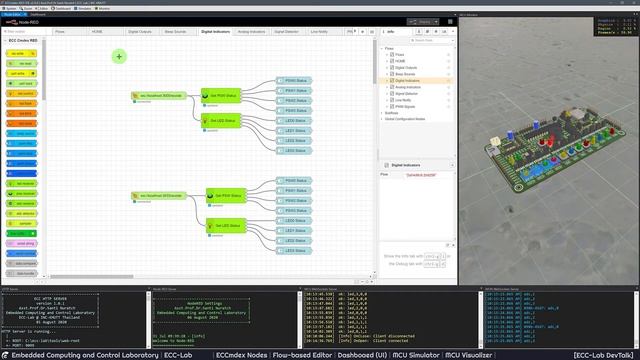Image resolution: width=640 pixels, height=360 pixels.
Task: Show the list of flows button
Action: point(371,31)
